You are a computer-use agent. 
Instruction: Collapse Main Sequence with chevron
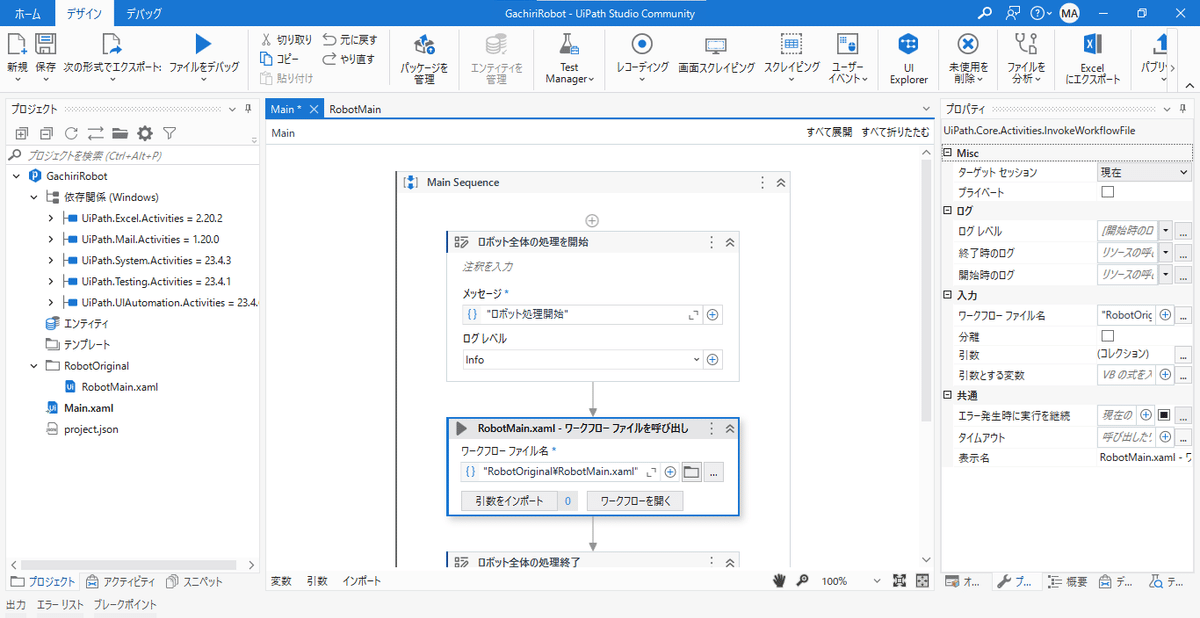(x=781, y=183)
